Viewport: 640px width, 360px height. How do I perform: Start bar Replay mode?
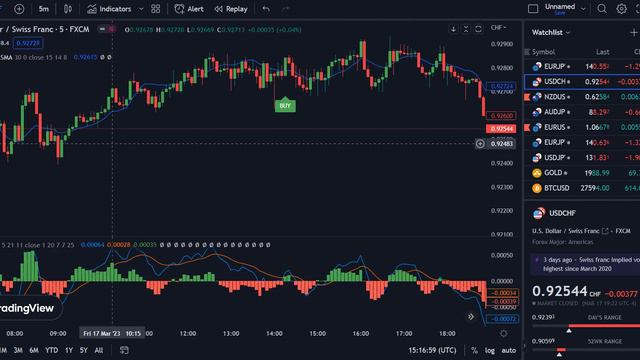point(231,9)
